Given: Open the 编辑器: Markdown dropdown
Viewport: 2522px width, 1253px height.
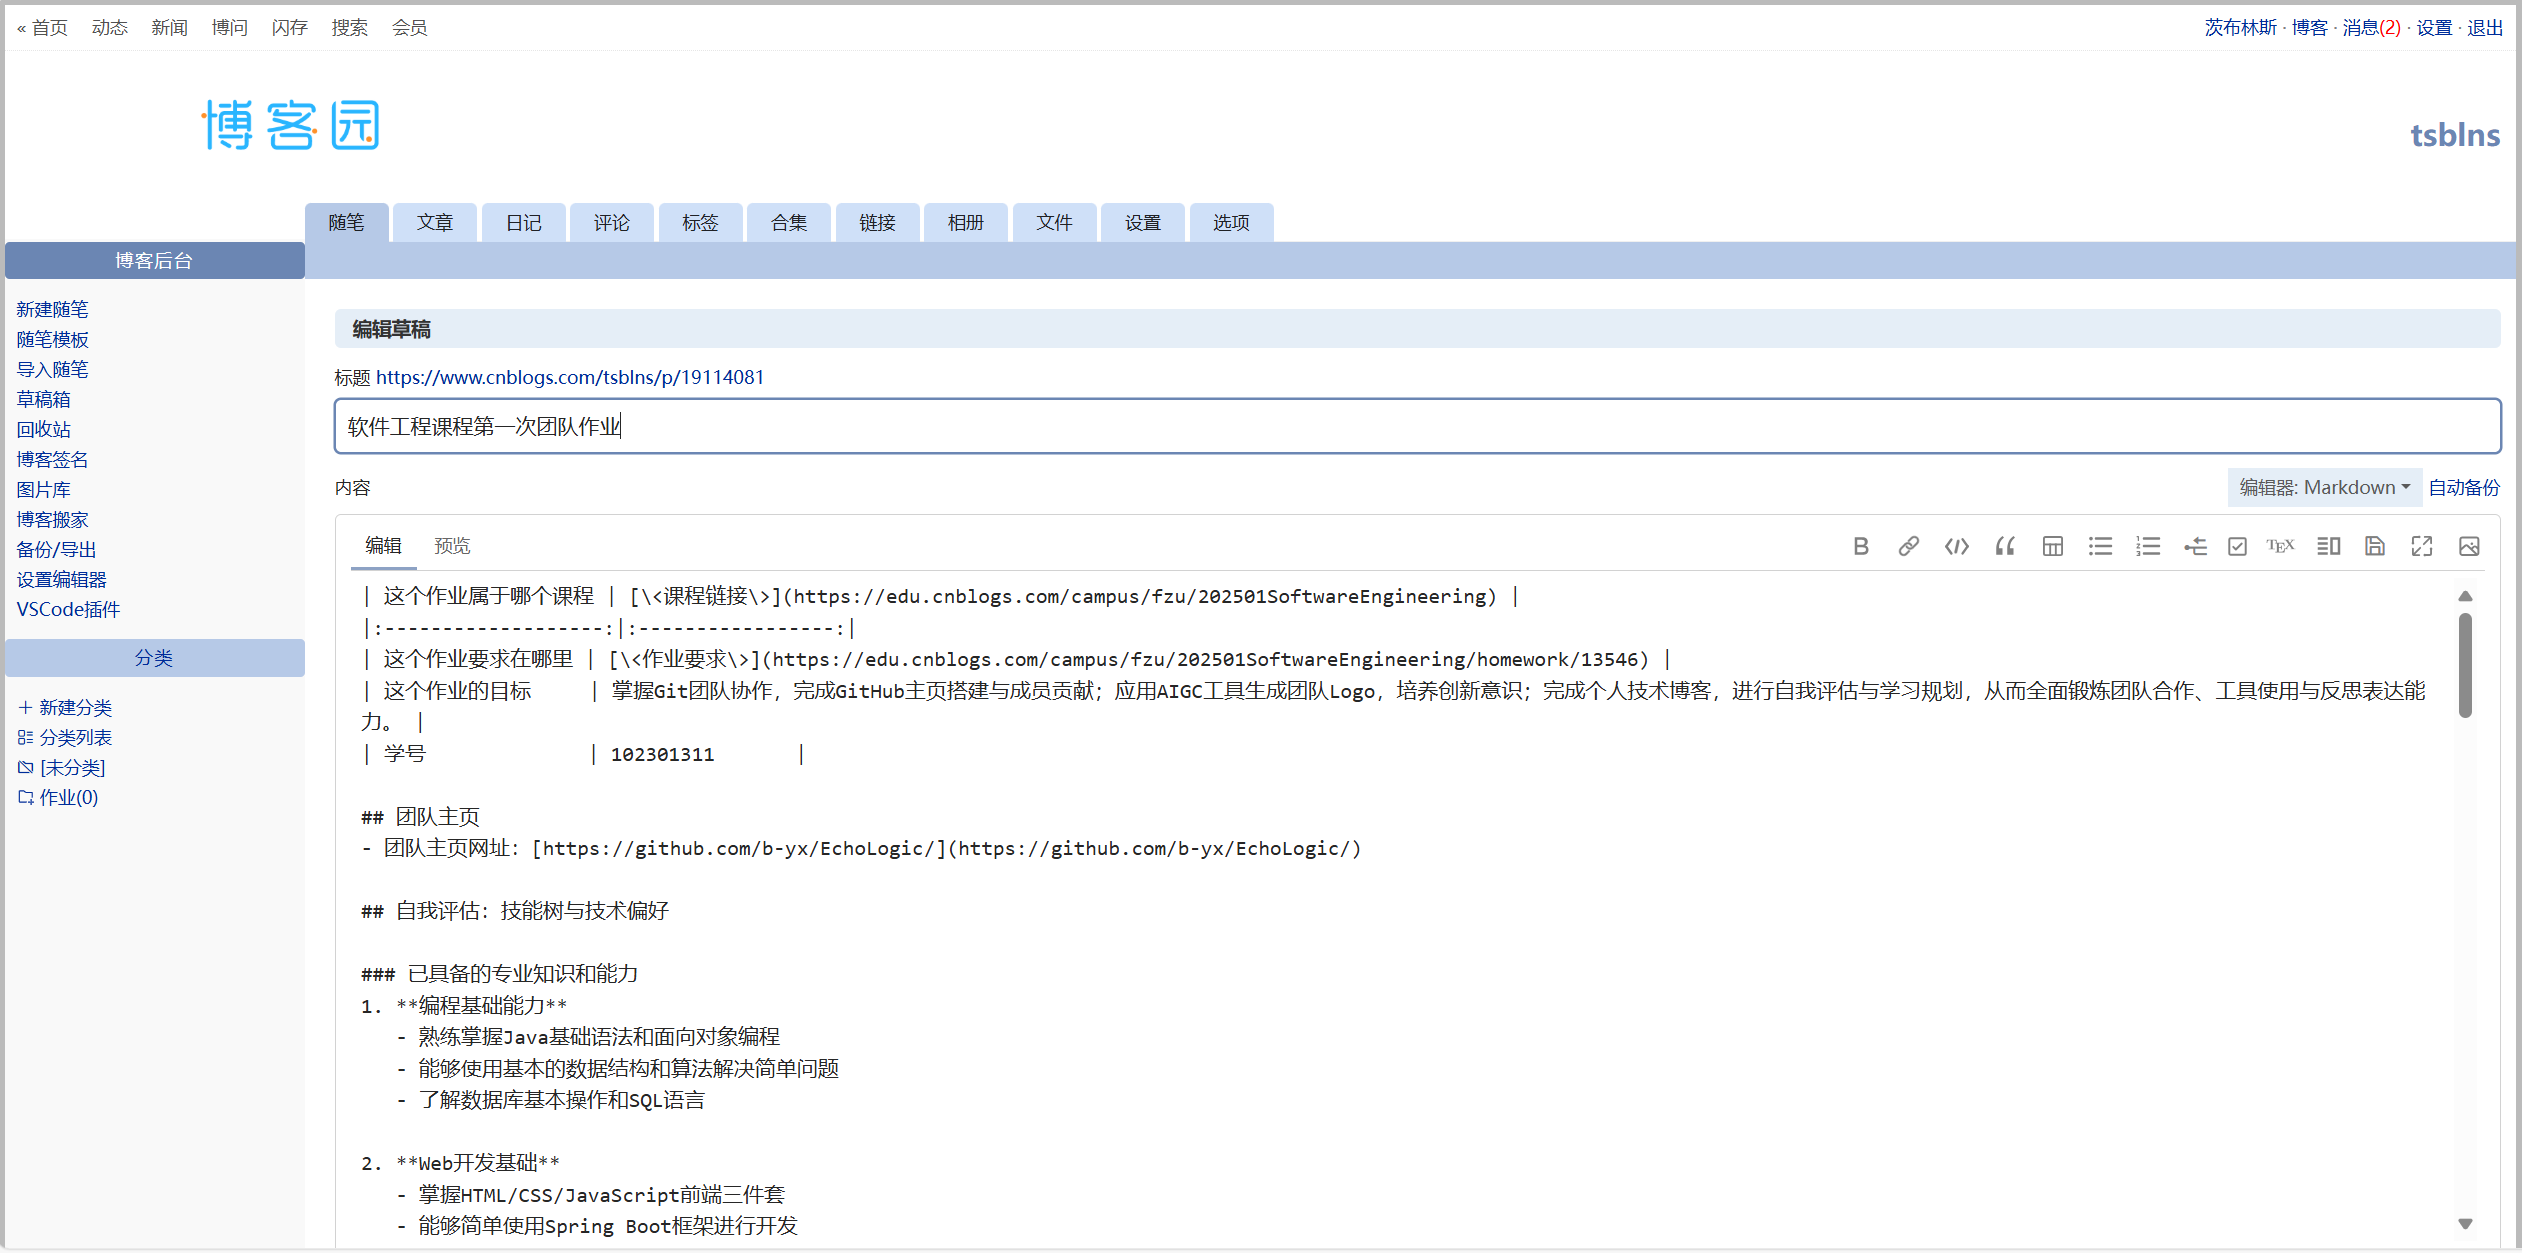Looking at the screenshot, I should (2324, 488).
